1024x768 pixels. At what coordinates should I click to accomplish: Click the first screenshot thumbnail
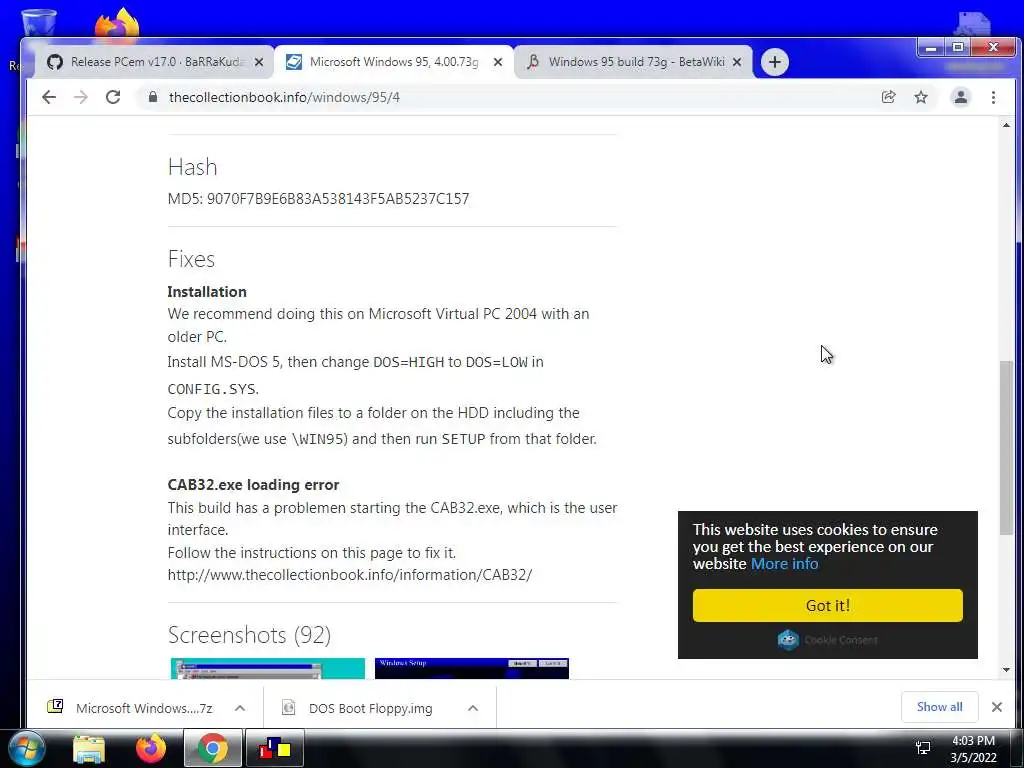tap(268, 668)
